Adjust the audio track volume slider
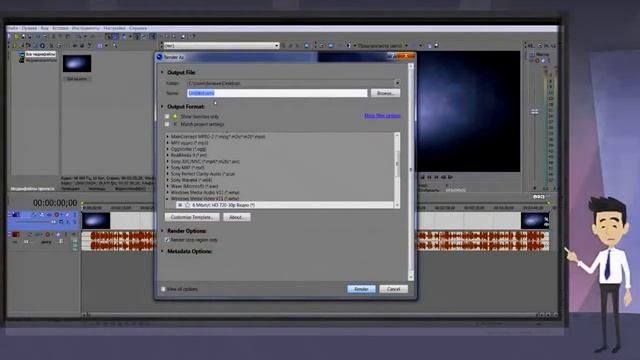This screenshot has height=360, width=640. pyautogui.click(x=26, y=242)
